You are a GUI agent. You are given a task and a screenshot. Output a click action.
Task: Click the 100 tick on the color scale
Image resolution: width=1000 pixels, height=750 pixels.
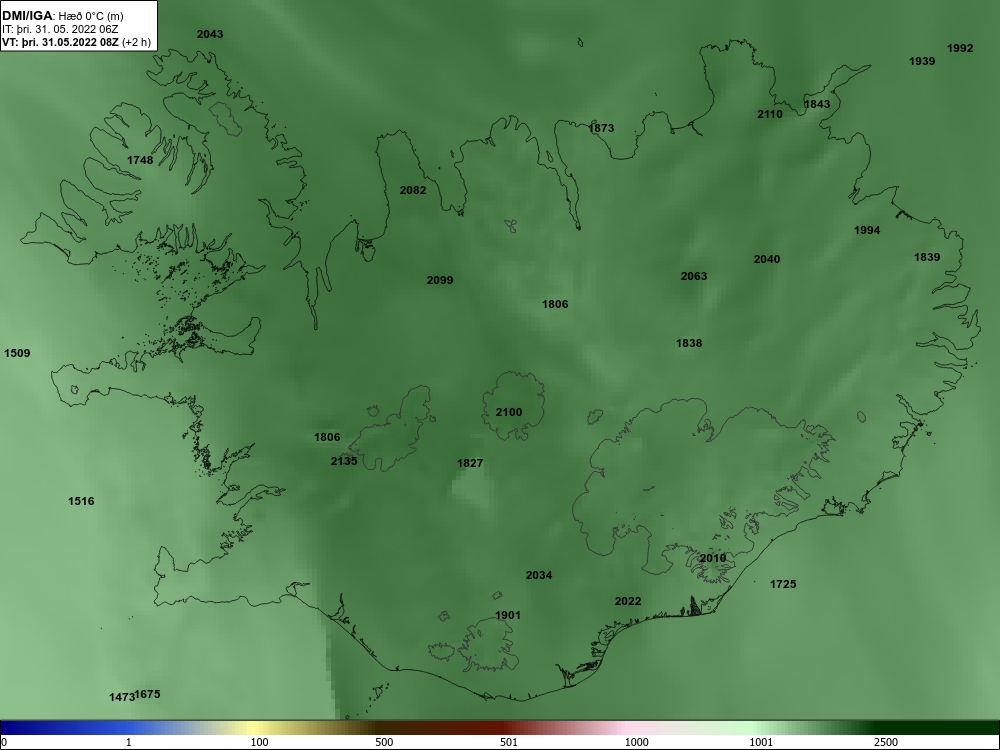259,742
